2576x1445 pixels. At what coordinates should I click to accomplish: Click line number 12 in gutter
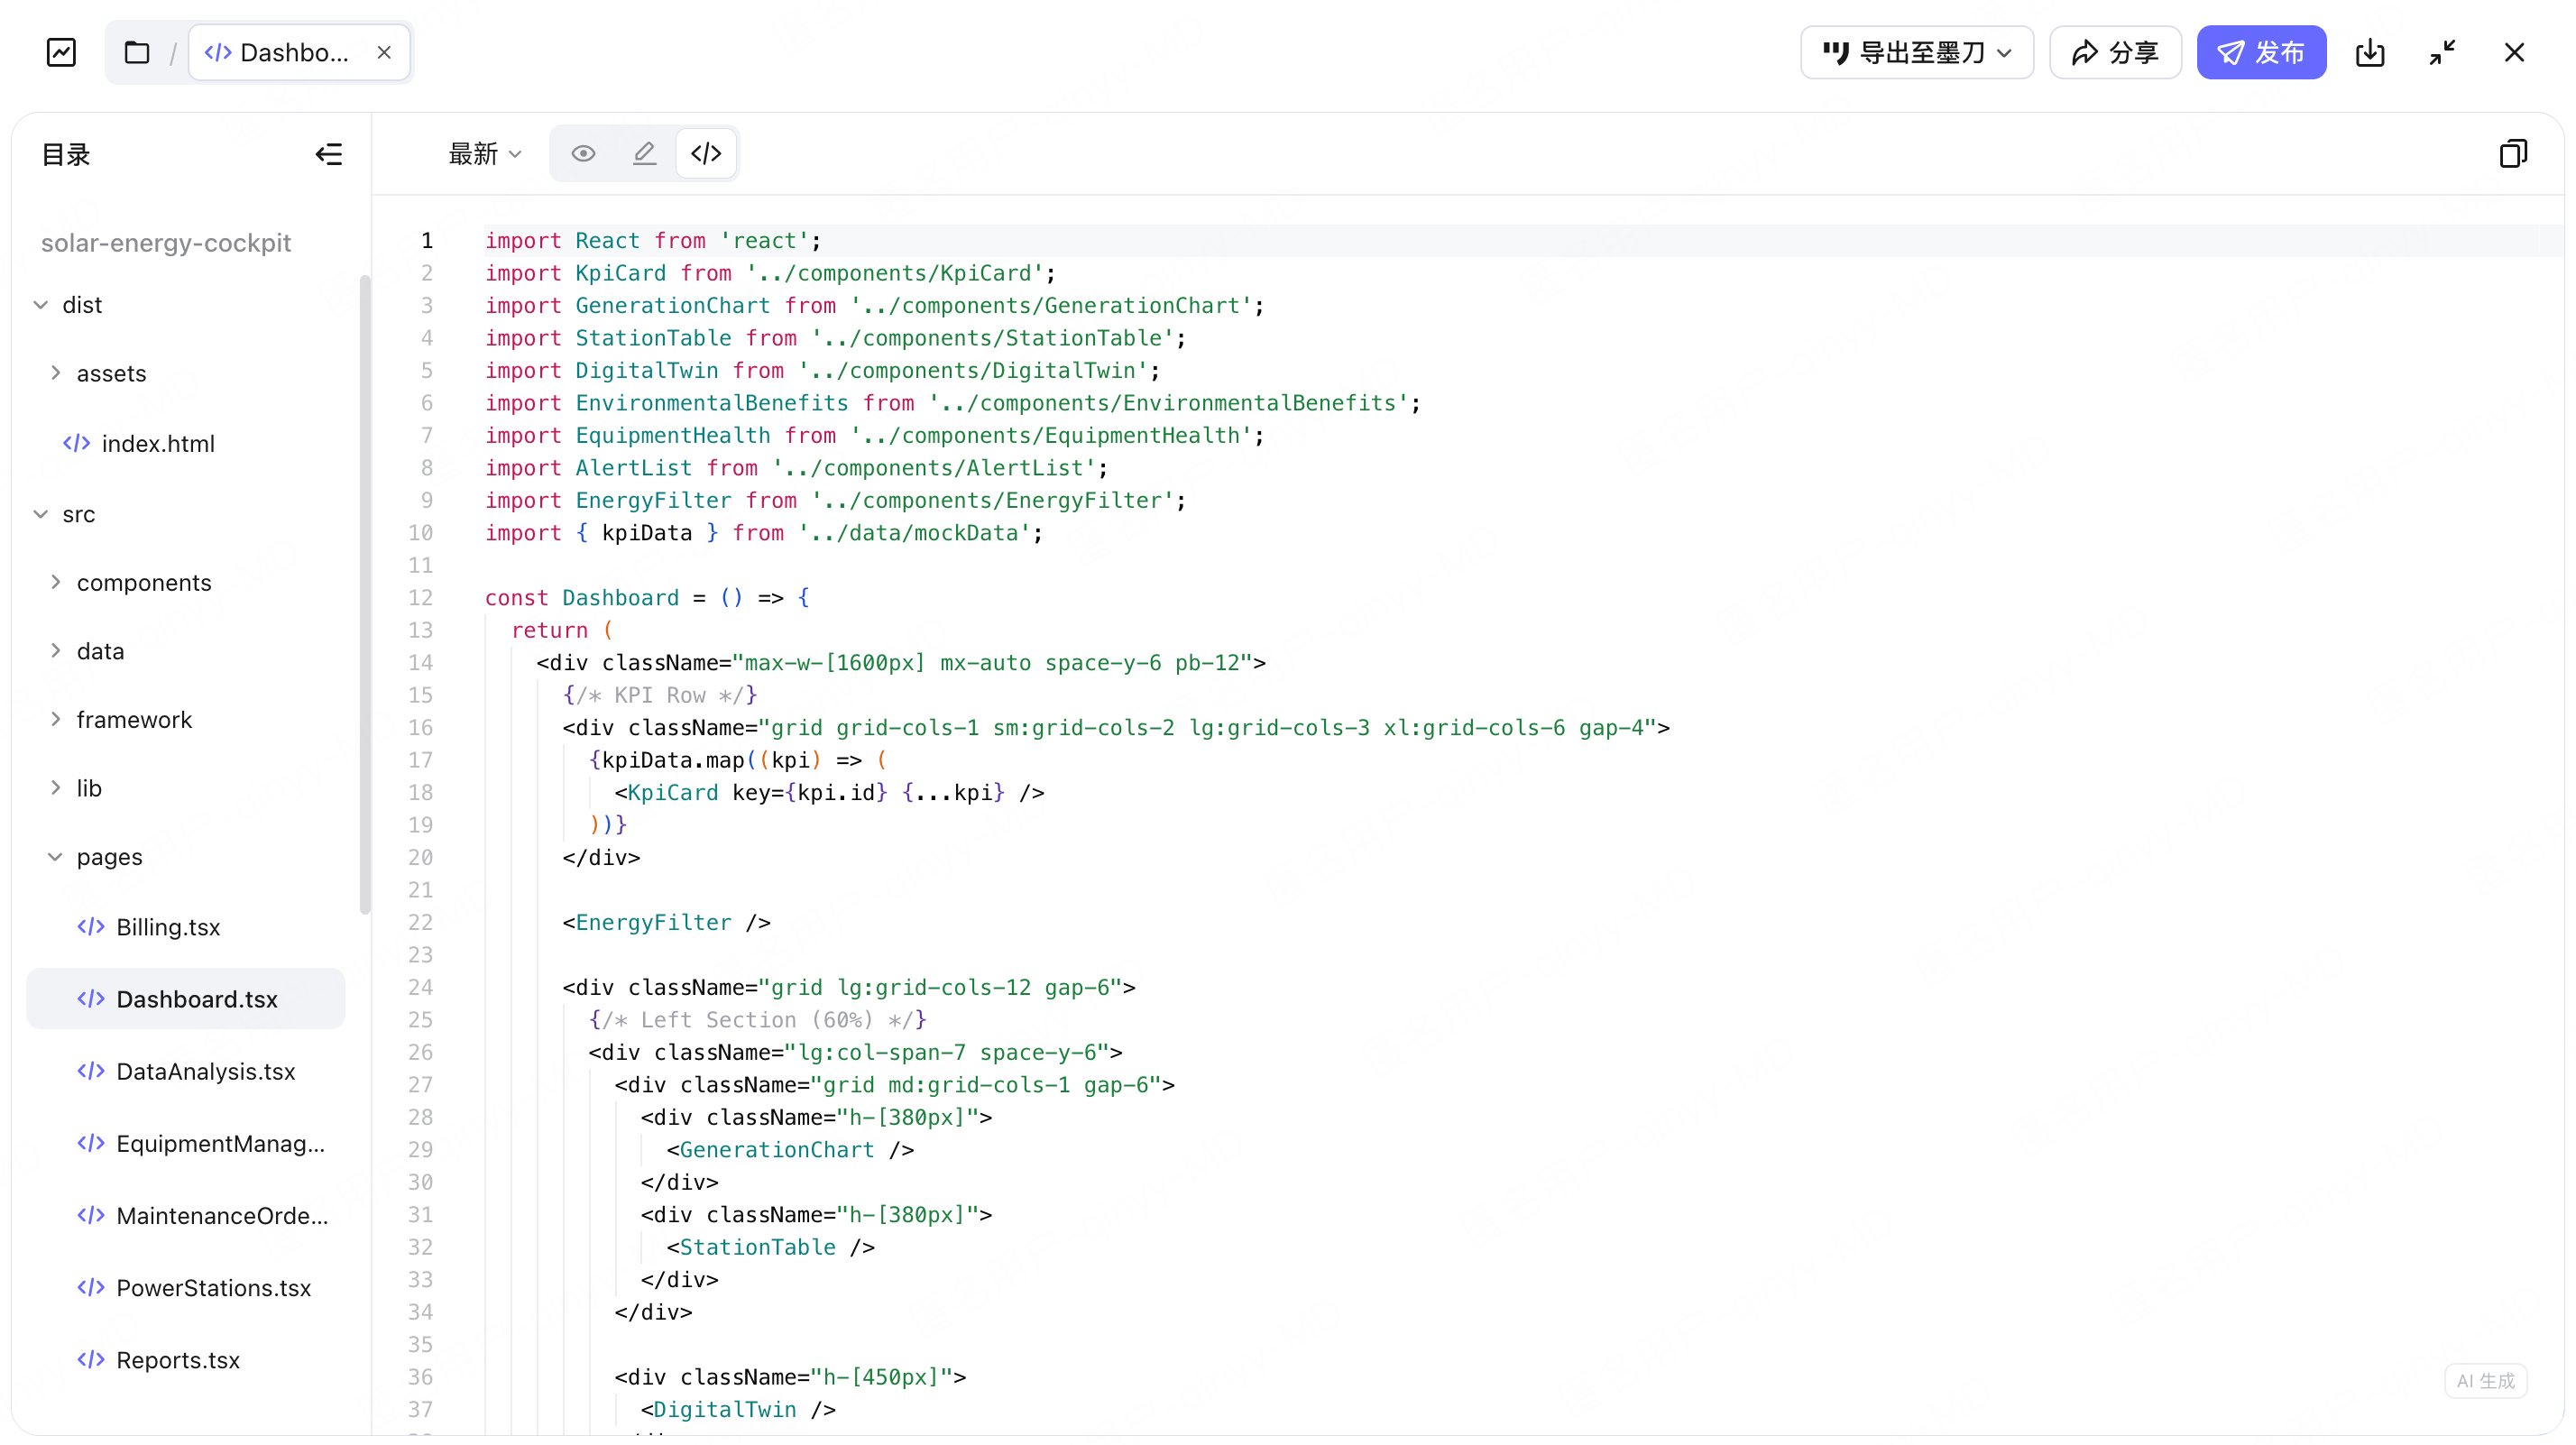click(420, 598)
